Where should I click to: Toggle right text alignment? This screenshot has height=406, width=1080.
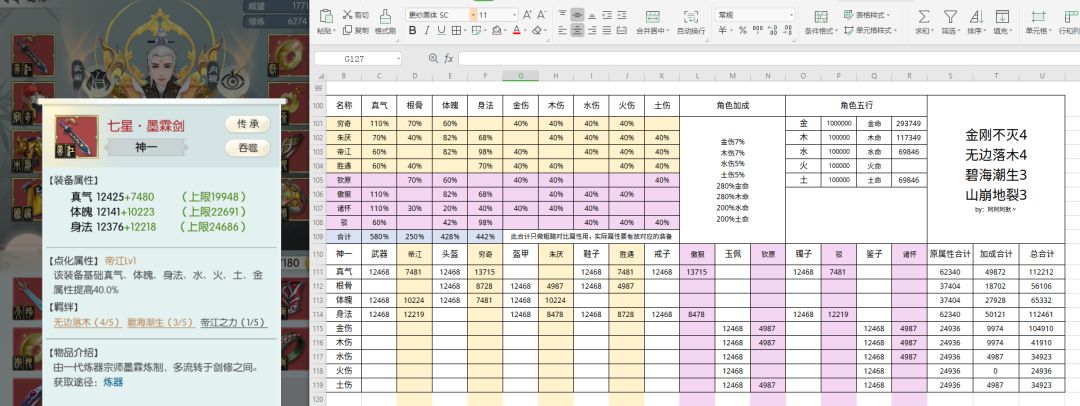pyautogui.click(x=592, y=30)
